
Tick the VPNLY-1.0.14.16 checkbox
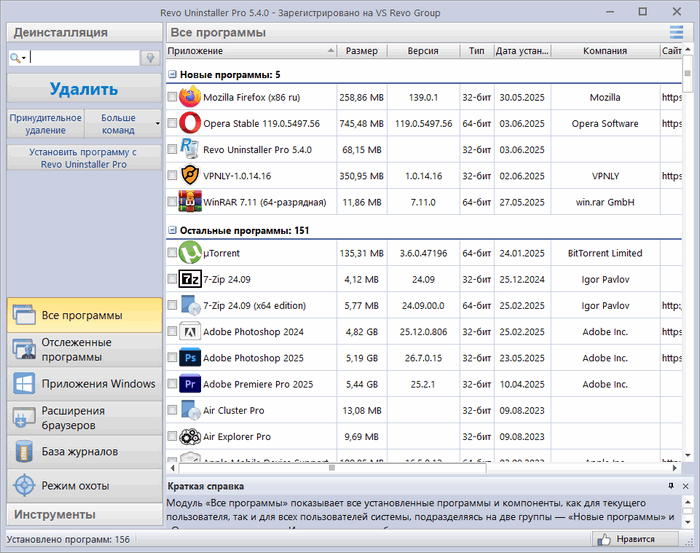pos(172,175)
